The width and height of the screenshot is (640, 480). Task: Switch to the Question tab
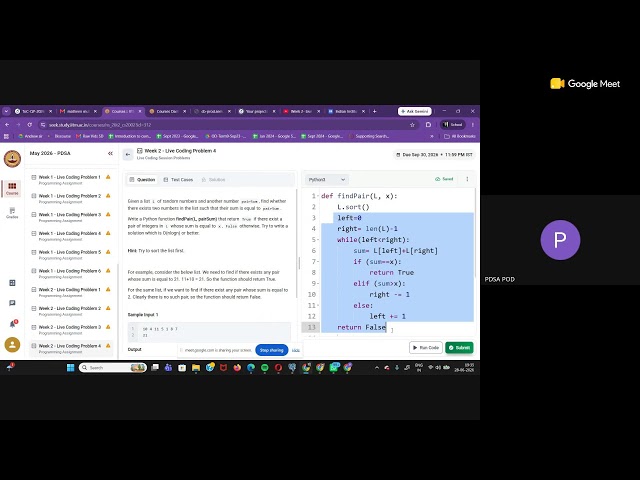click(142, 180)
